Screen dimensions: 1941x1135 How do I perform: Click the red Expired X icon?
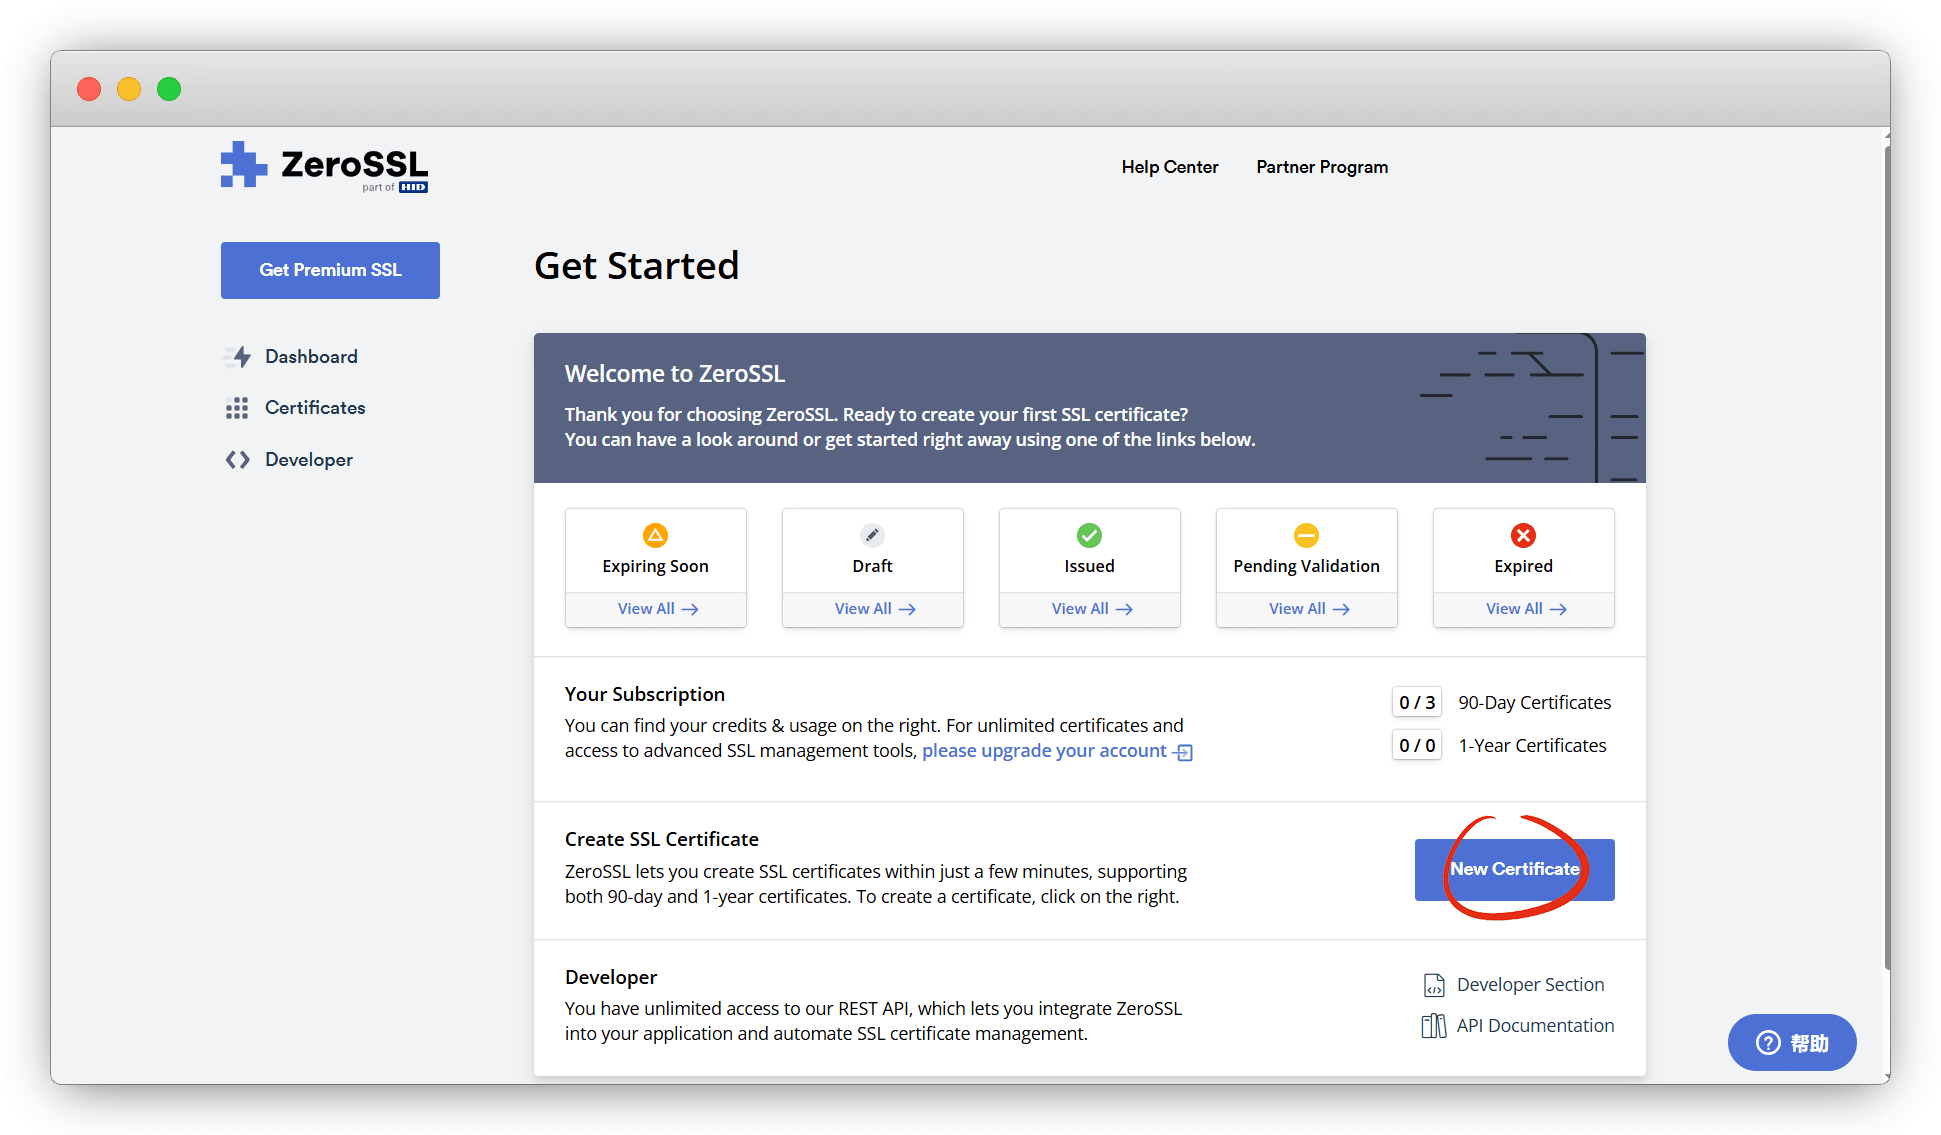pyautogui.click(x=1523, y=535)
